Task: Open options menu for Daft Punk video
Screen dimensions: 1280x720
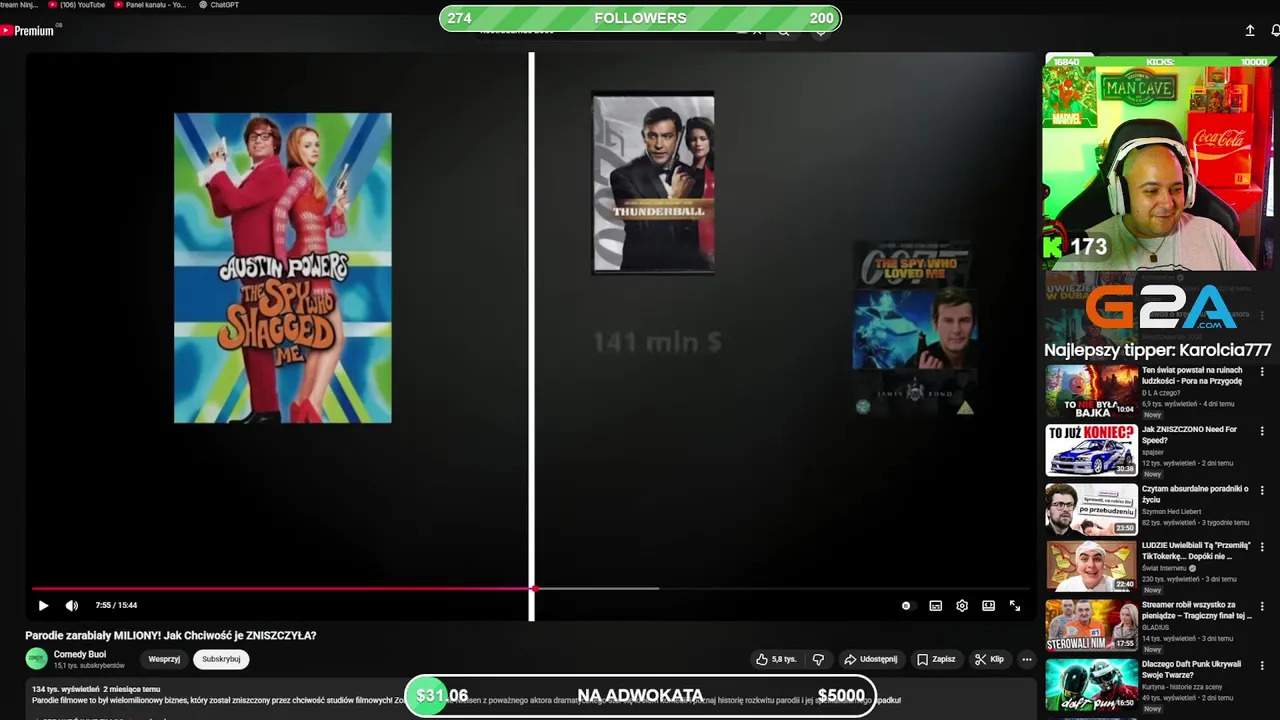Action: pyautogui.click(x=1262, y=665)
